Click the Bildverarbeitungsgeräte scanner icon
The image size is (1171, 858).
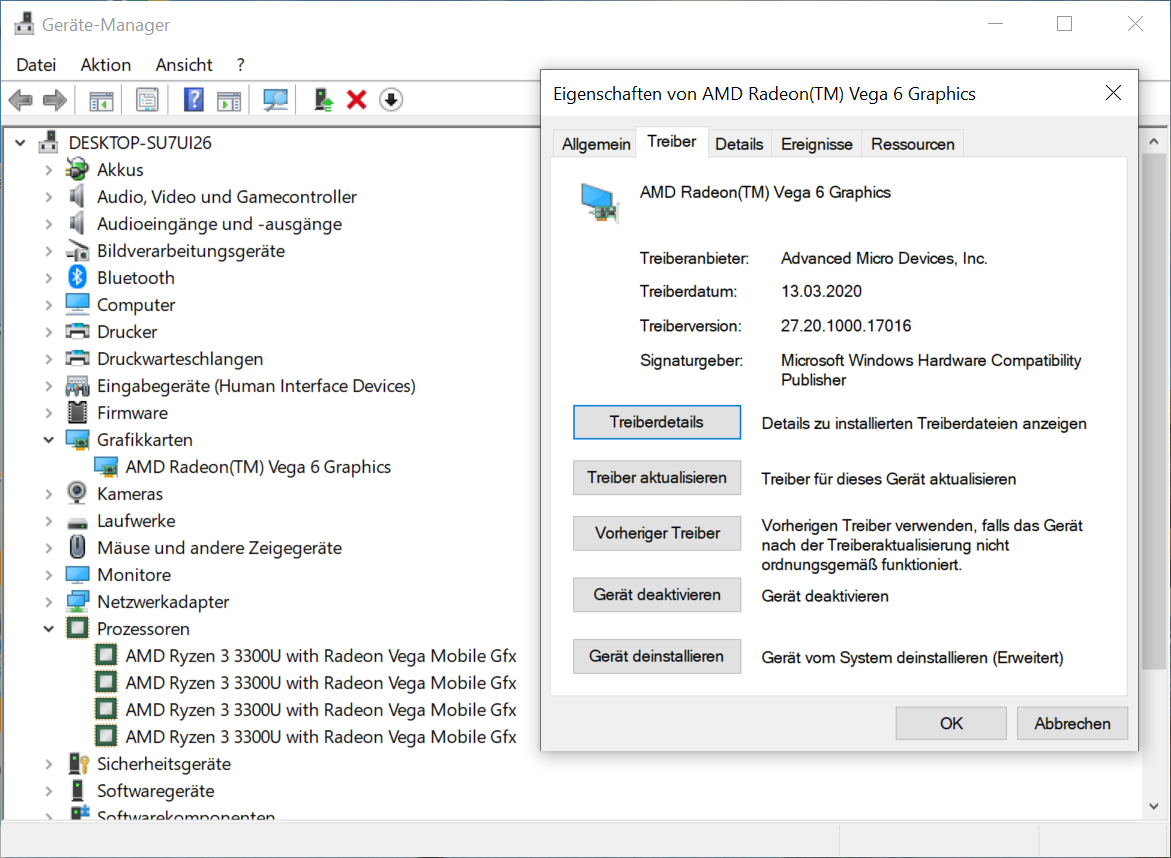[77, 252]
